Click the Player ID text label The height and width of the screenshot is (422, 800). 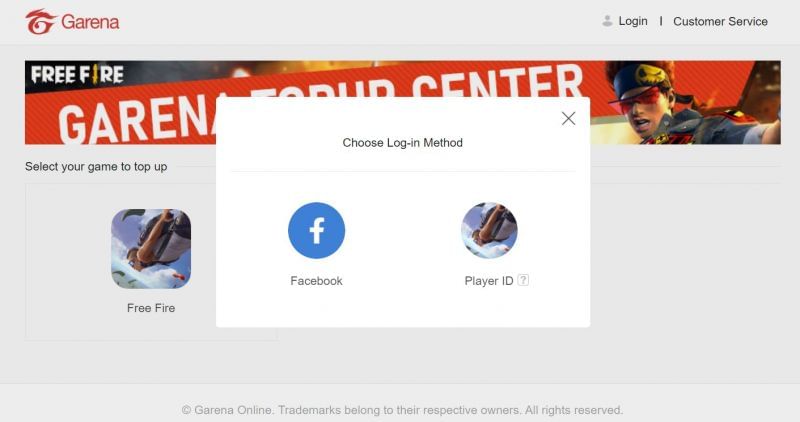[x=489, y=281]
